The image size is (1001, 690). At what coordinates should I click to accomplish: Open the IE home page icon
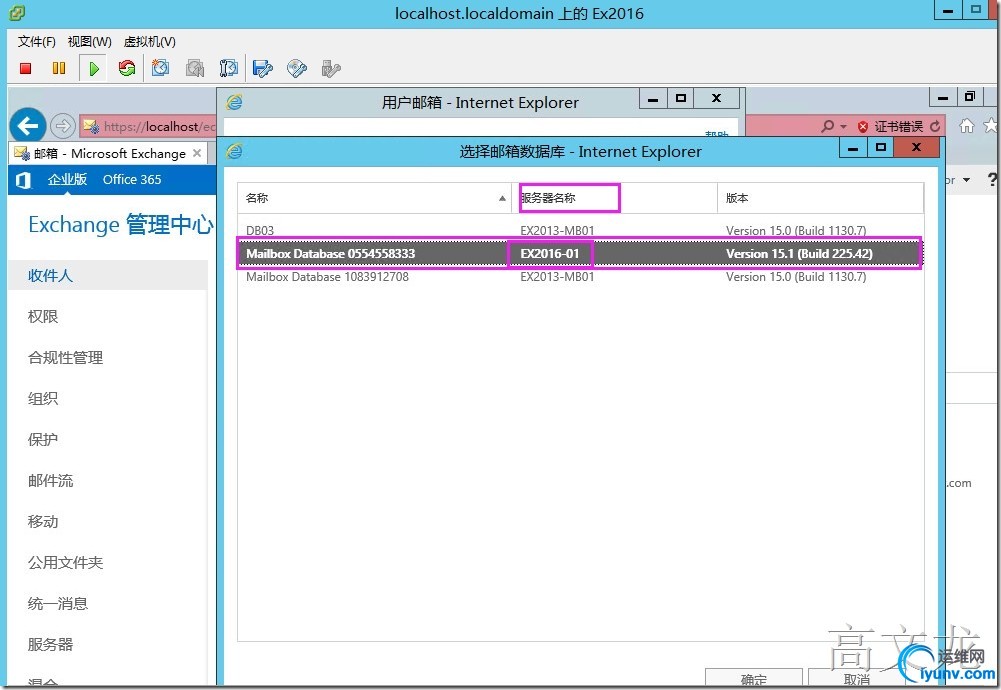967,126
